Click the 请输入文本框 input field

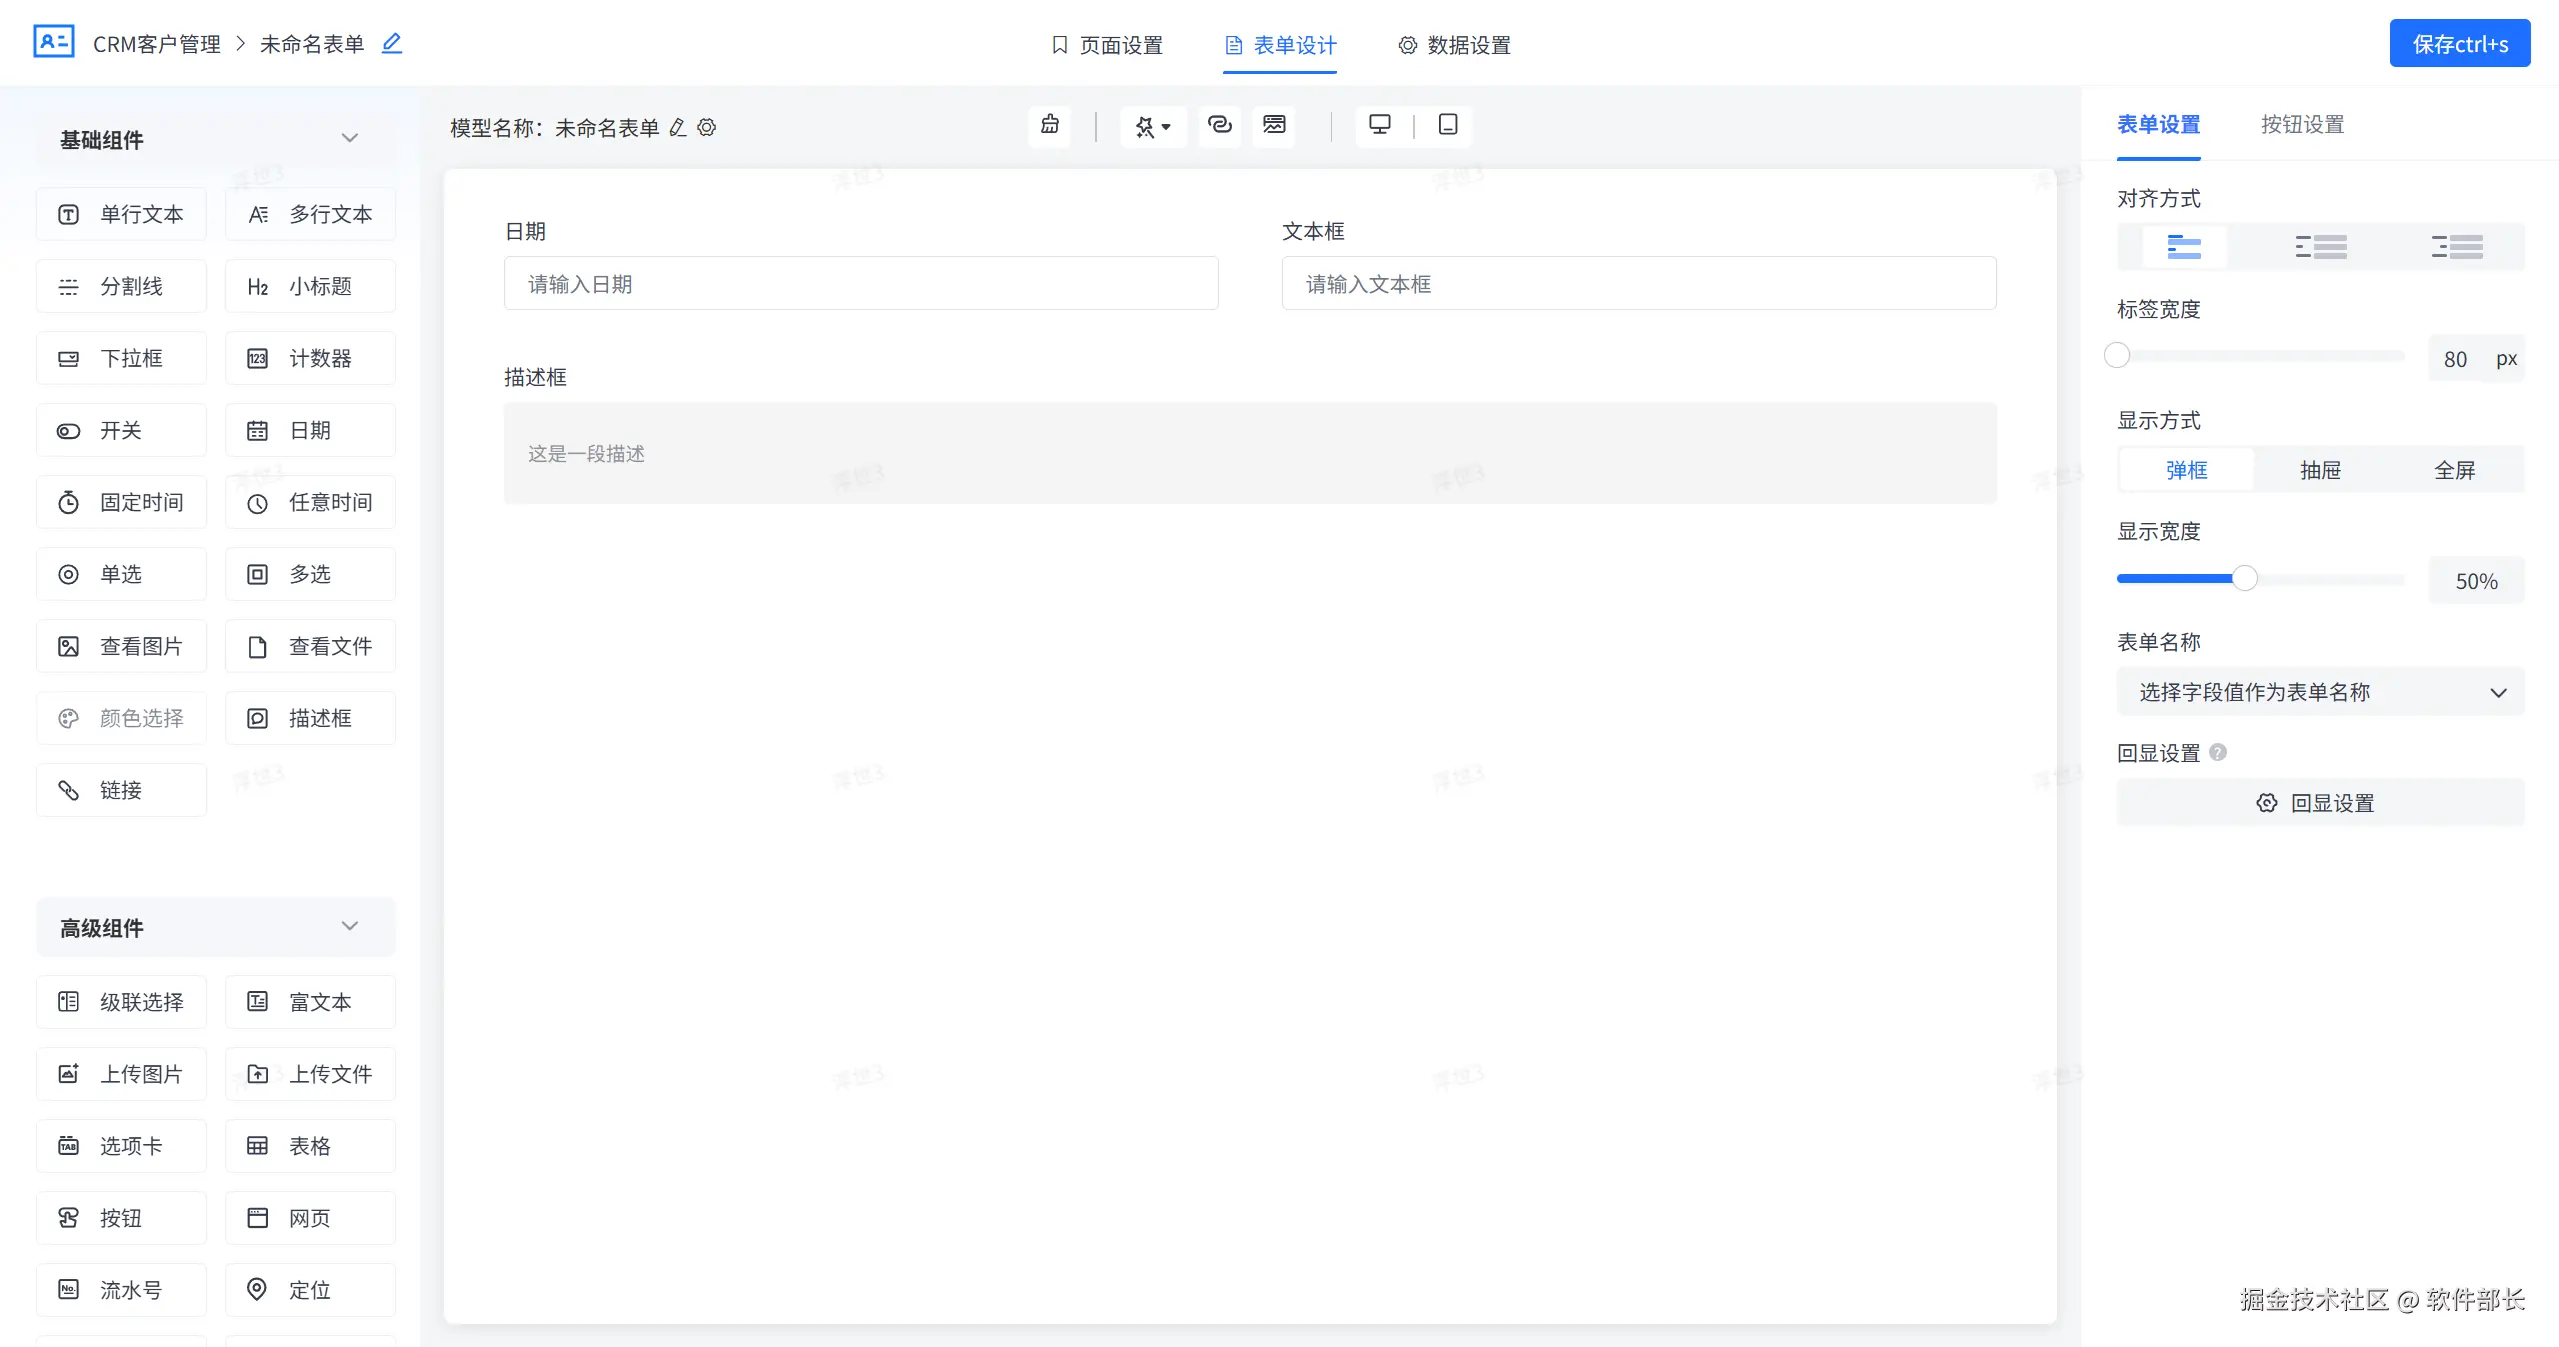point(1638,284)
